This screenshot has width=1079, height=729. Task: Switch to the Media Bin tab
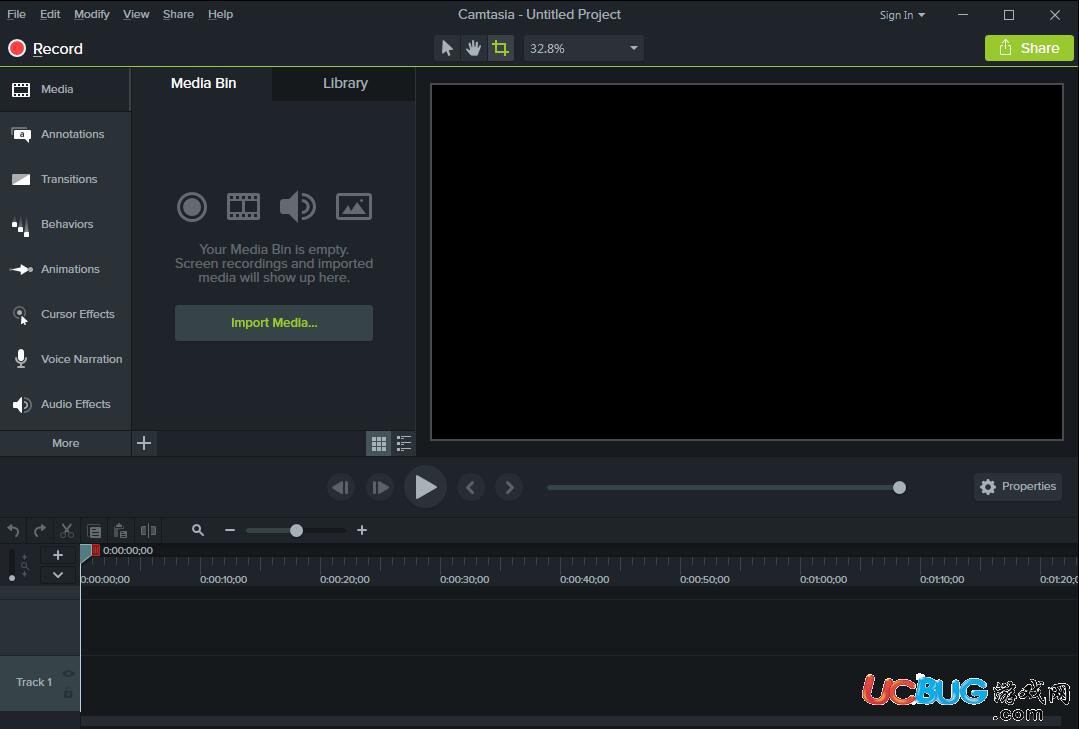tap(203, 83)
